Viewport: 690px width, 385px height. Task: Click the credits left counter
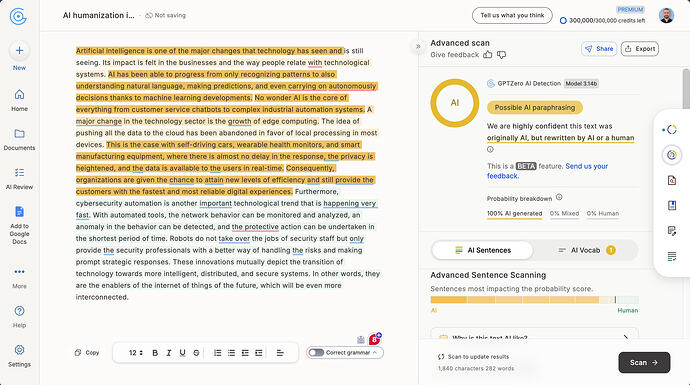tap(602, 20)
